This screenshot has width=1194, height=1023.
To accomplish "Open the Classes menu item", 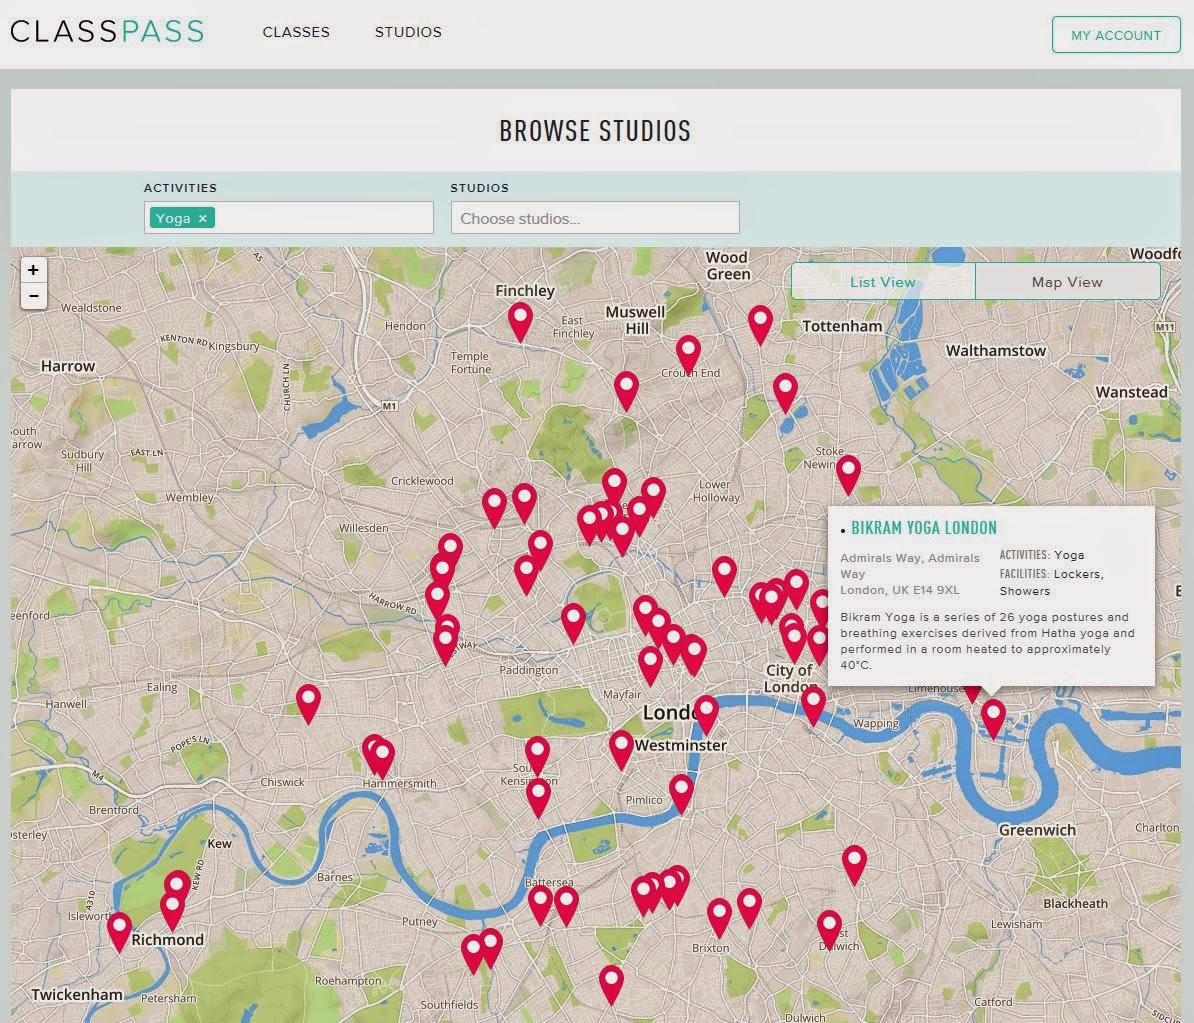I will (x=296, y=32).
